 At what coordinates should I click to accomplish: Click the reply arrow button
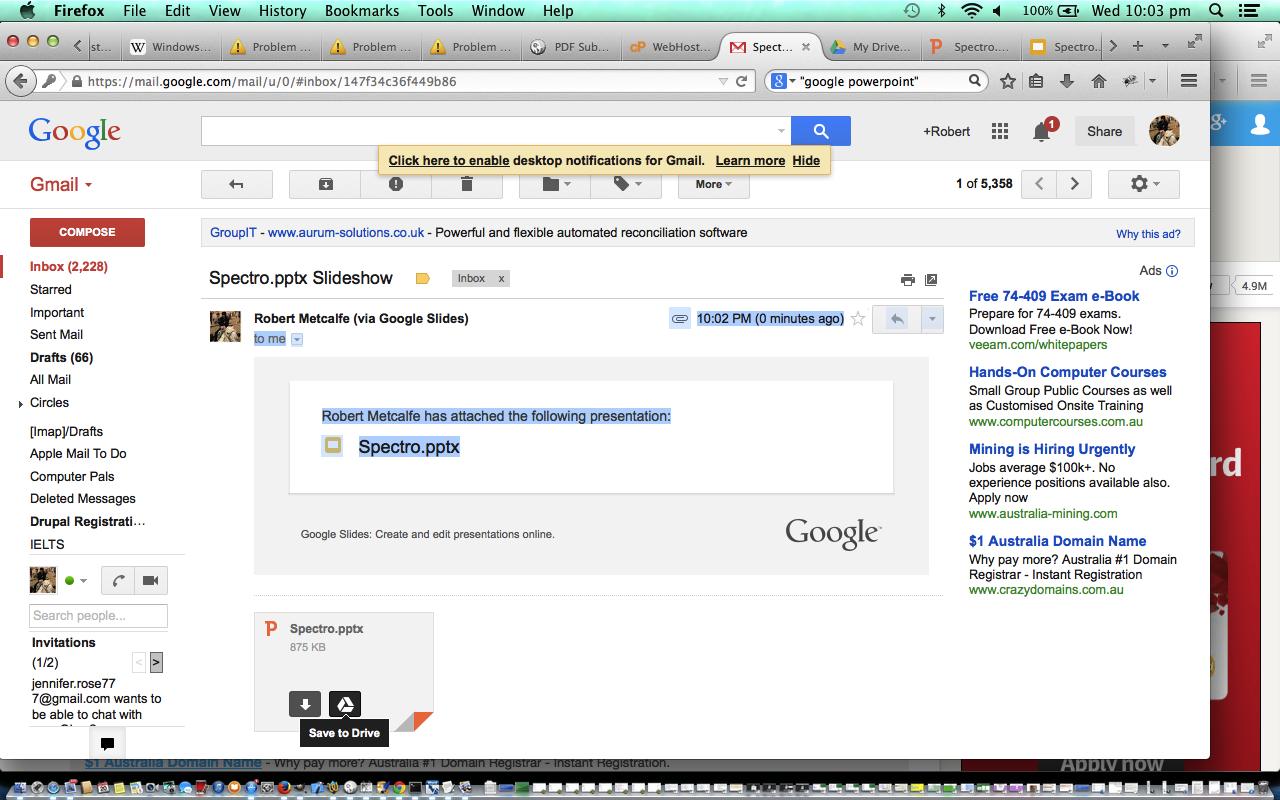click(897, 319)
